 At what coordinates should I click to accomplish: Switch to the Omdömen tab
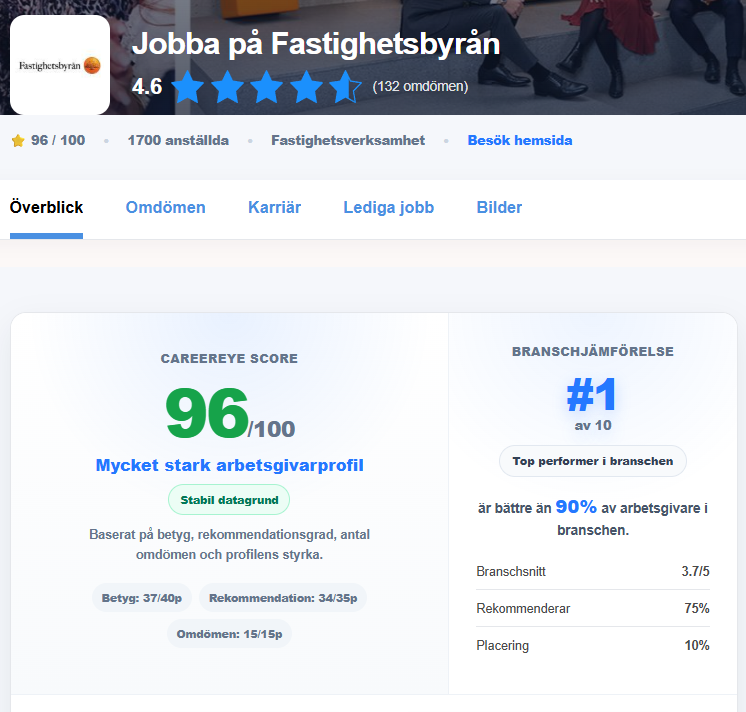coord(166,207)
